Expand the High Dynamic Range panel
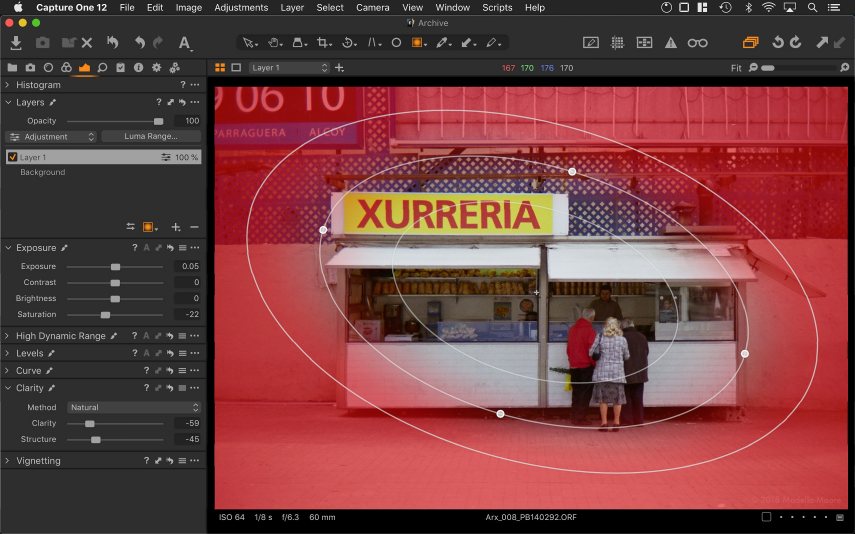This screenshot has width=855, height=534. (7, 336)
